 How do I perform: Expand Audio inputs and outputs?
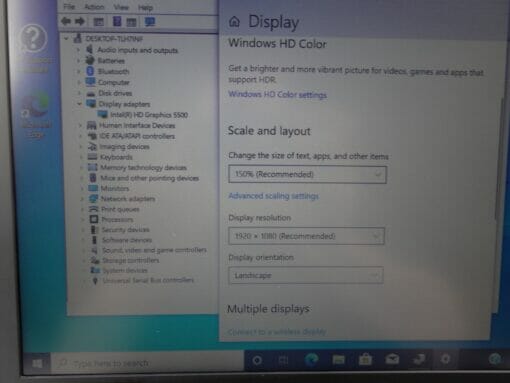coord(79,50)
